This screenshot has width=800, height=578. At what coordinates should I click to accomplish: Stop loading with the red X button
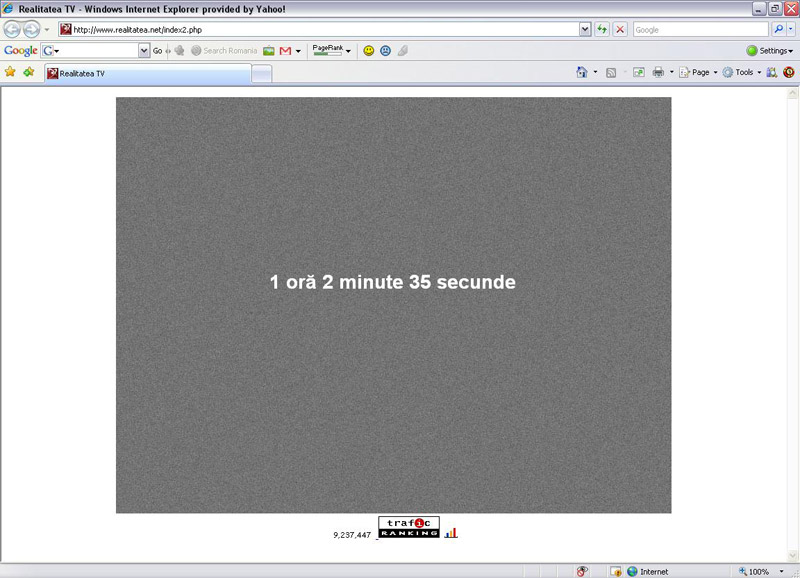[620, 30]
